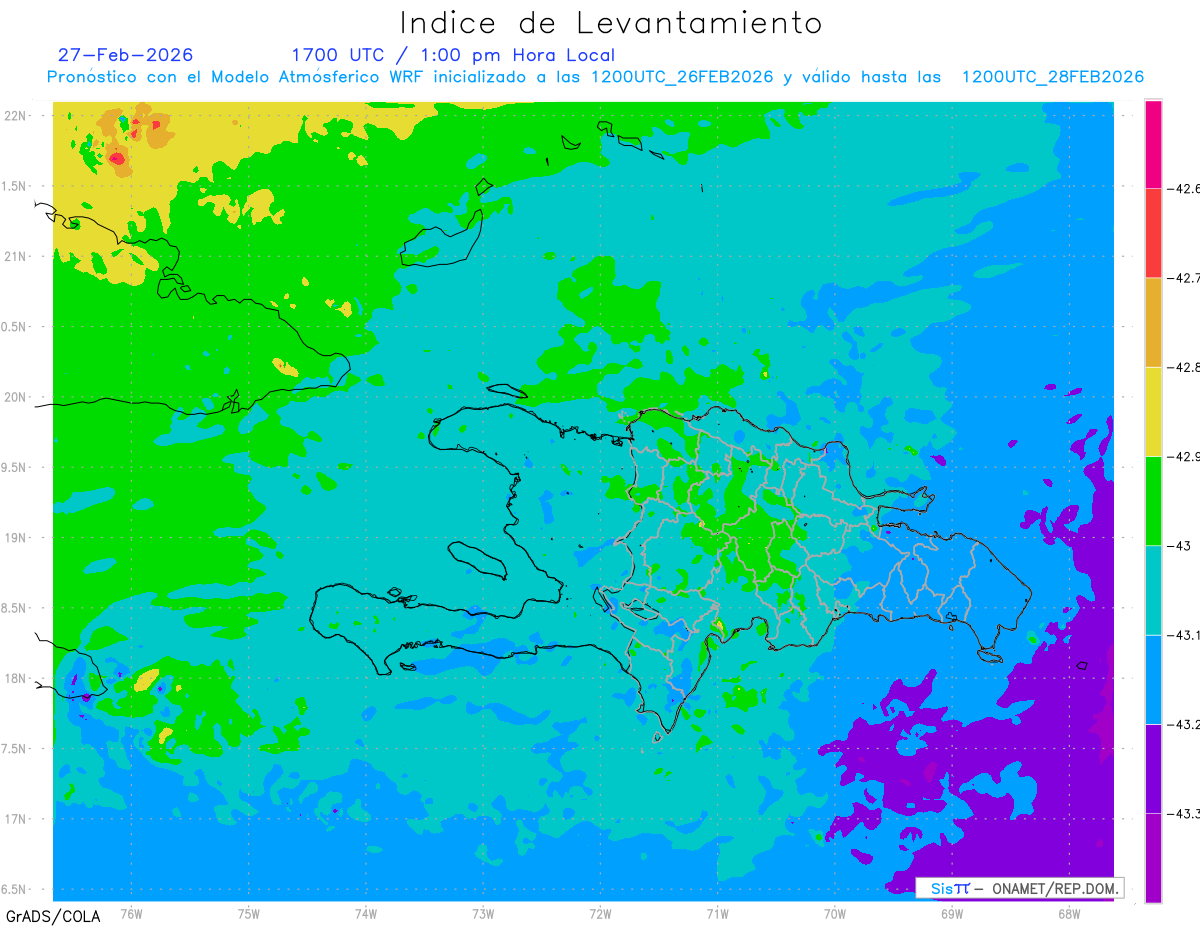Click the '76W' longitude label
The height and width of the screenshot is (927, 1200).
coord(131,913)
